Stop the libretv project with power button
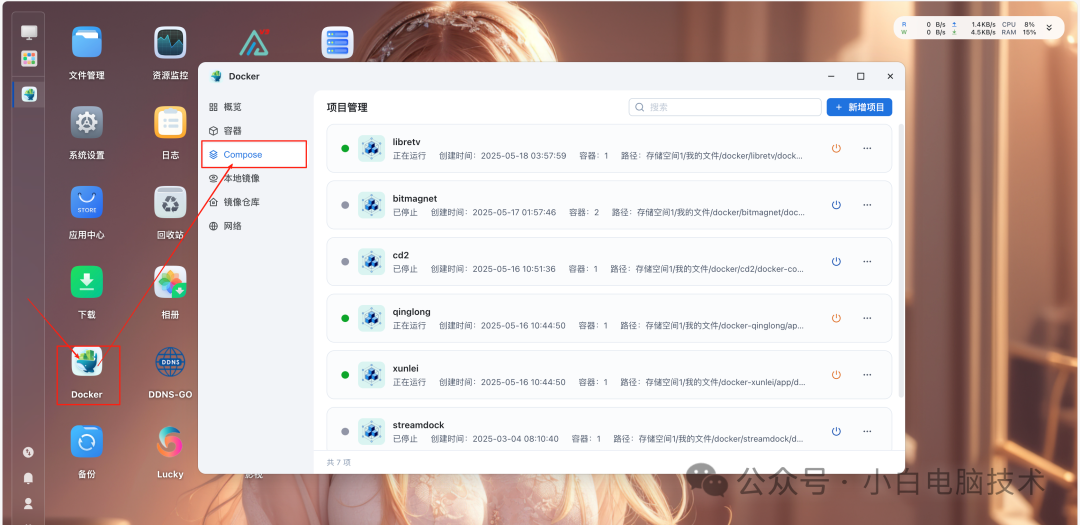 836,148
